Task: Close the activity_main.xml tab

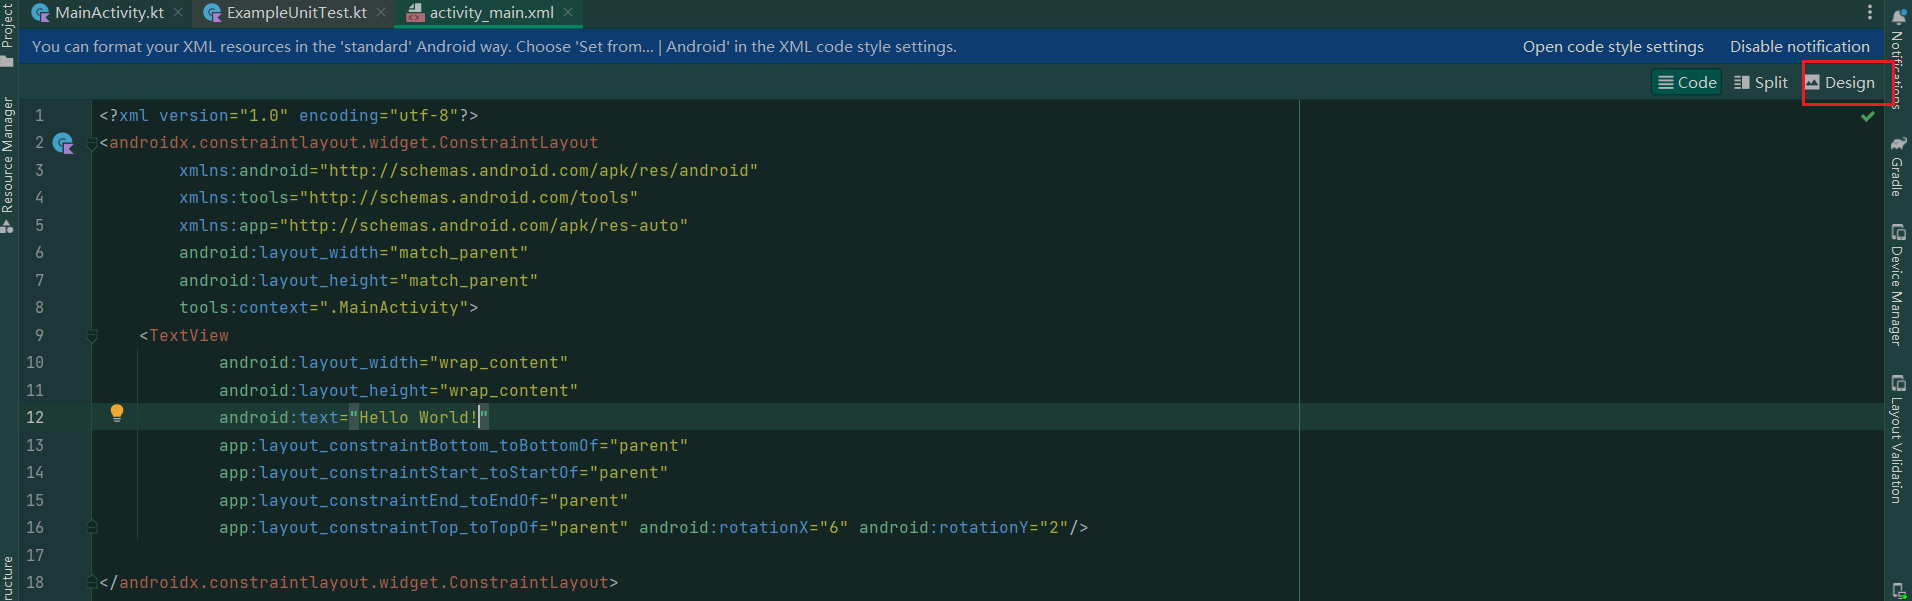Action: tap(568, 13)
